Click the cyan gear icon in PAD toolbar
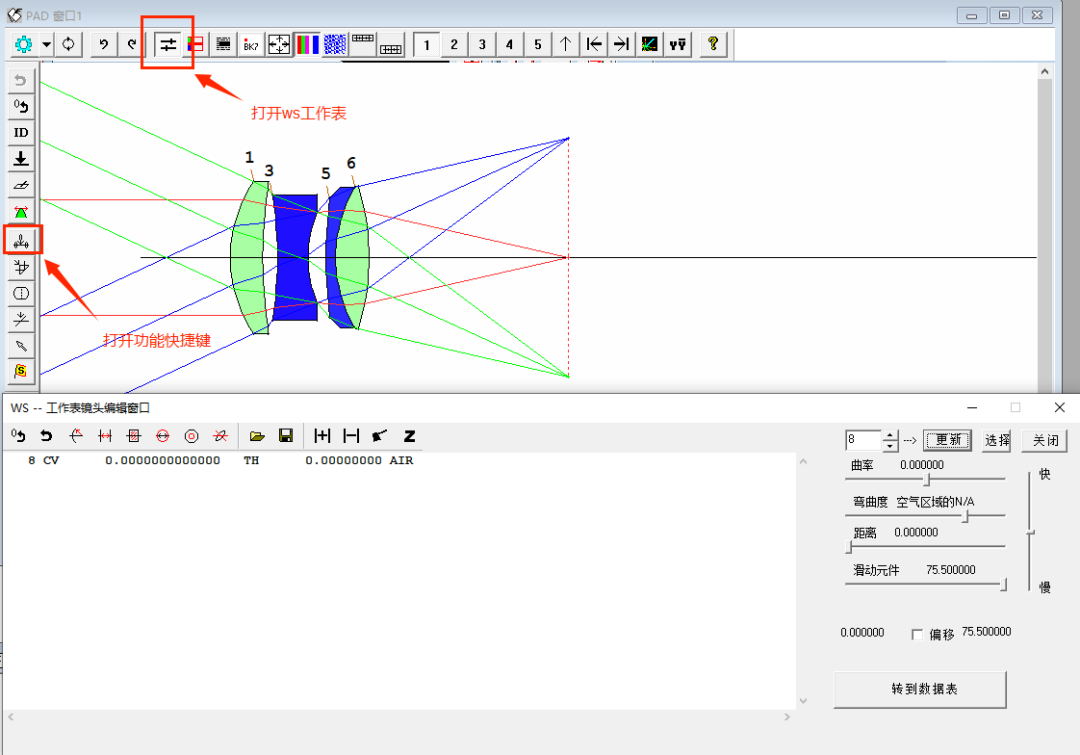This screenshot has height=755, width=1080. (23, 45)
